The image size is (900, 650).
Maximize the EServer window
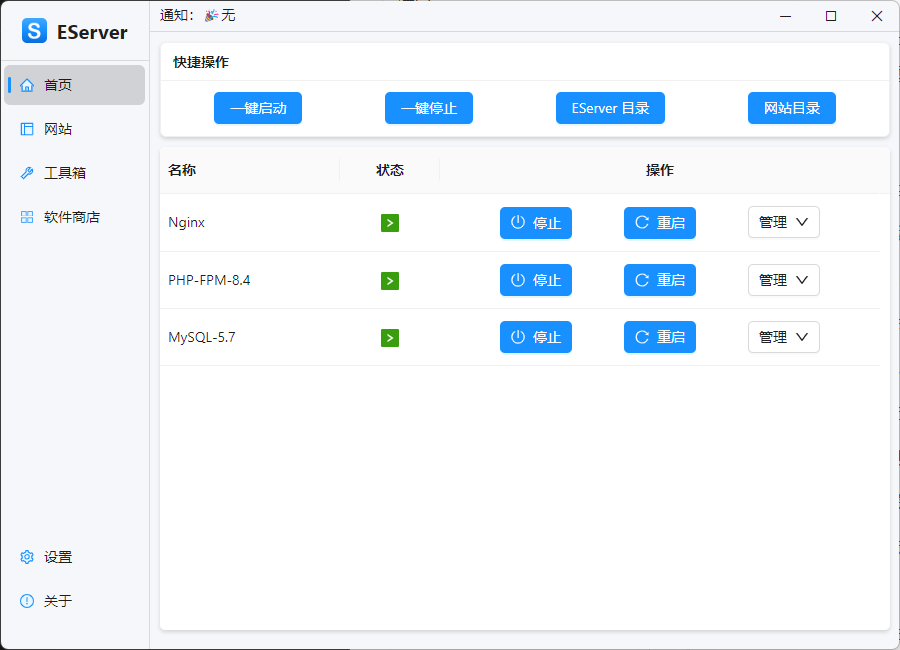831,16
